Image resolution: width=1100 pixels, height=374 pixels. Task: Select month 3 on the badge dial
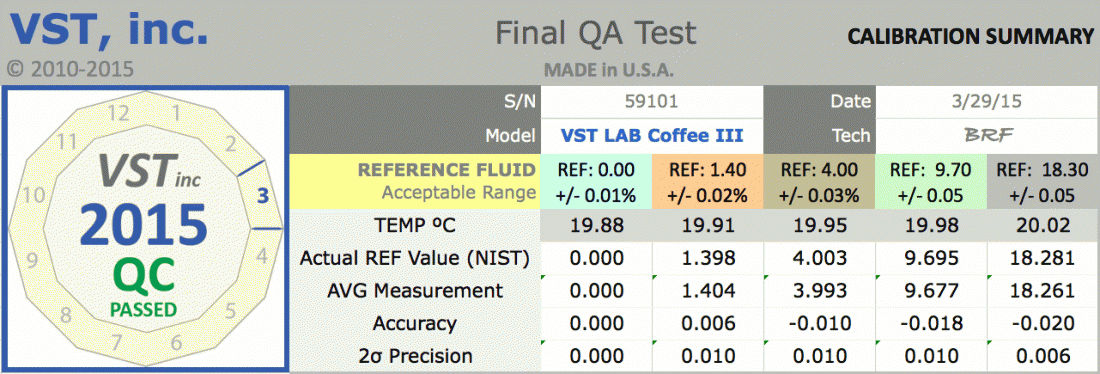tap(263, 196)
